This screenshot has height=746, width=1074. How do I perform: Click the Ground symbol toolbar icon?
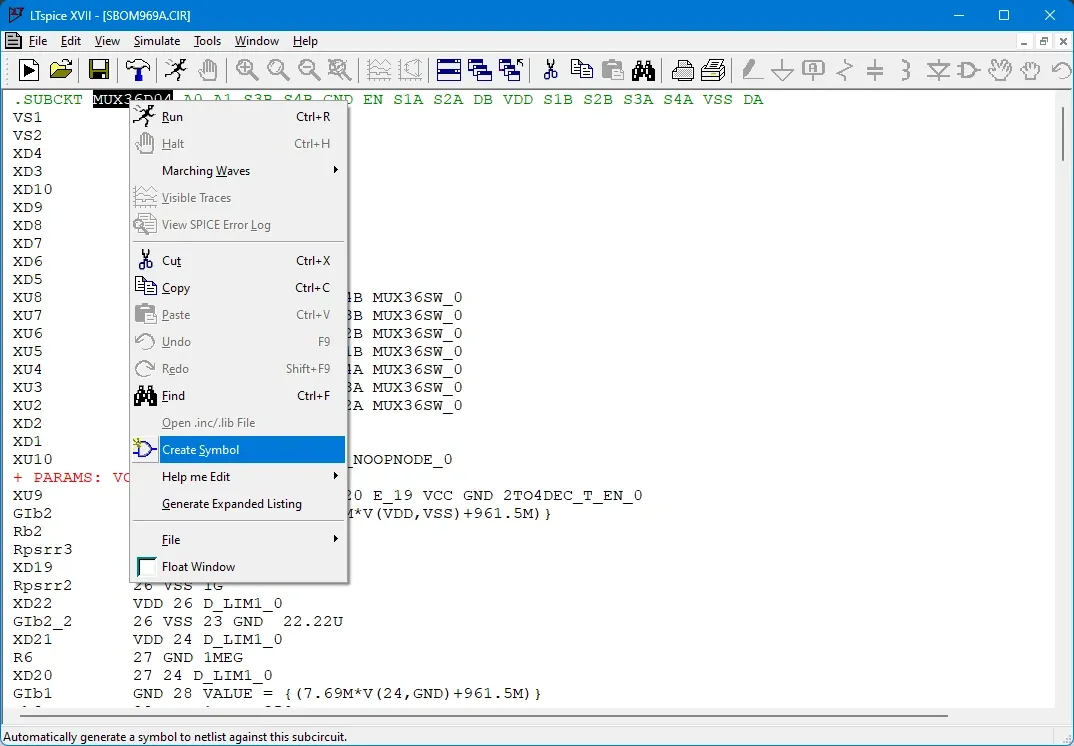782,70
